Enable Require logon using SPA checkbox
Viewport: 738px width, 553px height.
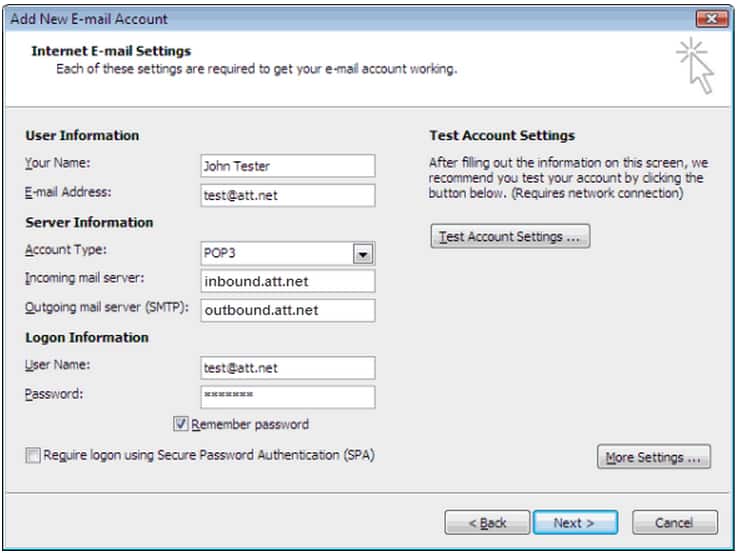pos(34,456)
